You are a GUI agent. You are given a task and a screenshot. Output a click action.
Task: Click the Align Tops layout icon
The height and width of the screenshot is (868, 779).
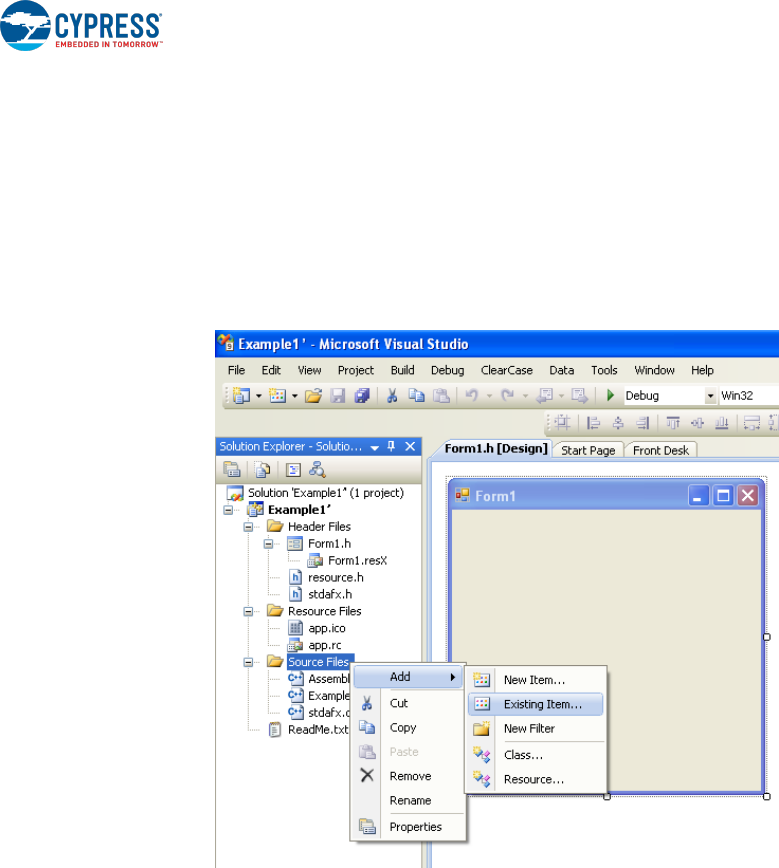[673, 423]
